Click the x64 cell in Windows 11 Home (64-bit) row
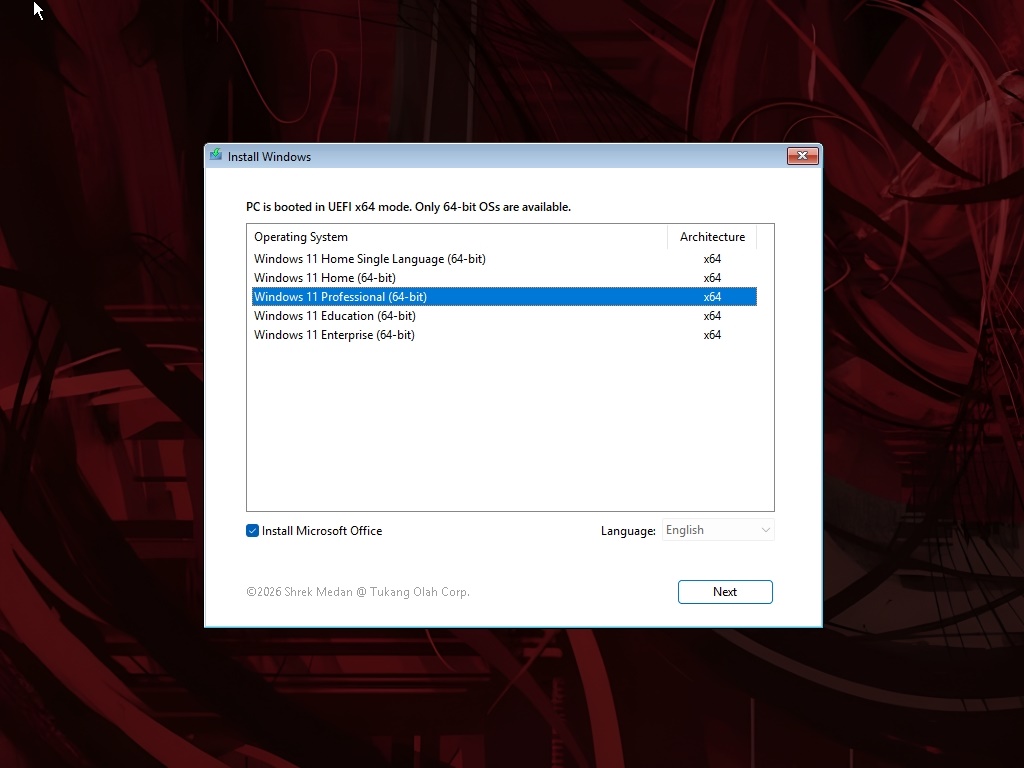Viewport: 1024px width, 768px height. [x=712, y=278]
